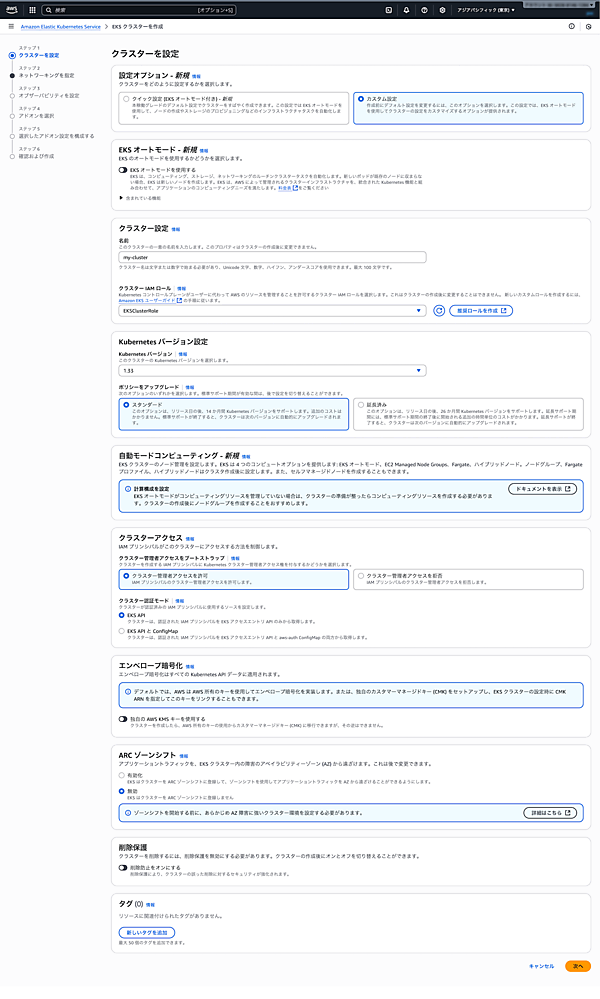Enable deletion protection toggle
The image size is (600, 999).
click(x=124, y=868)
